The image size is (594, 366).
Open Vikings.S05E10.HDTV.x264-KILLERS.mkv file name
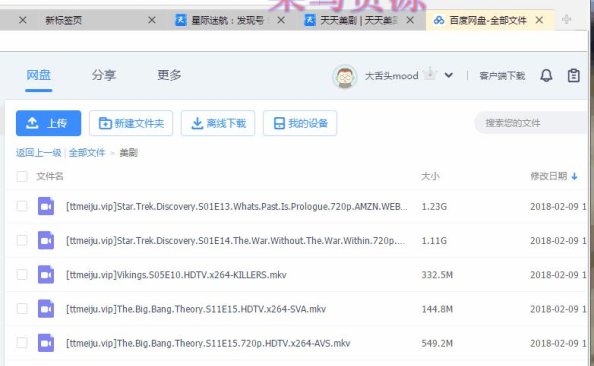[176, 275]
